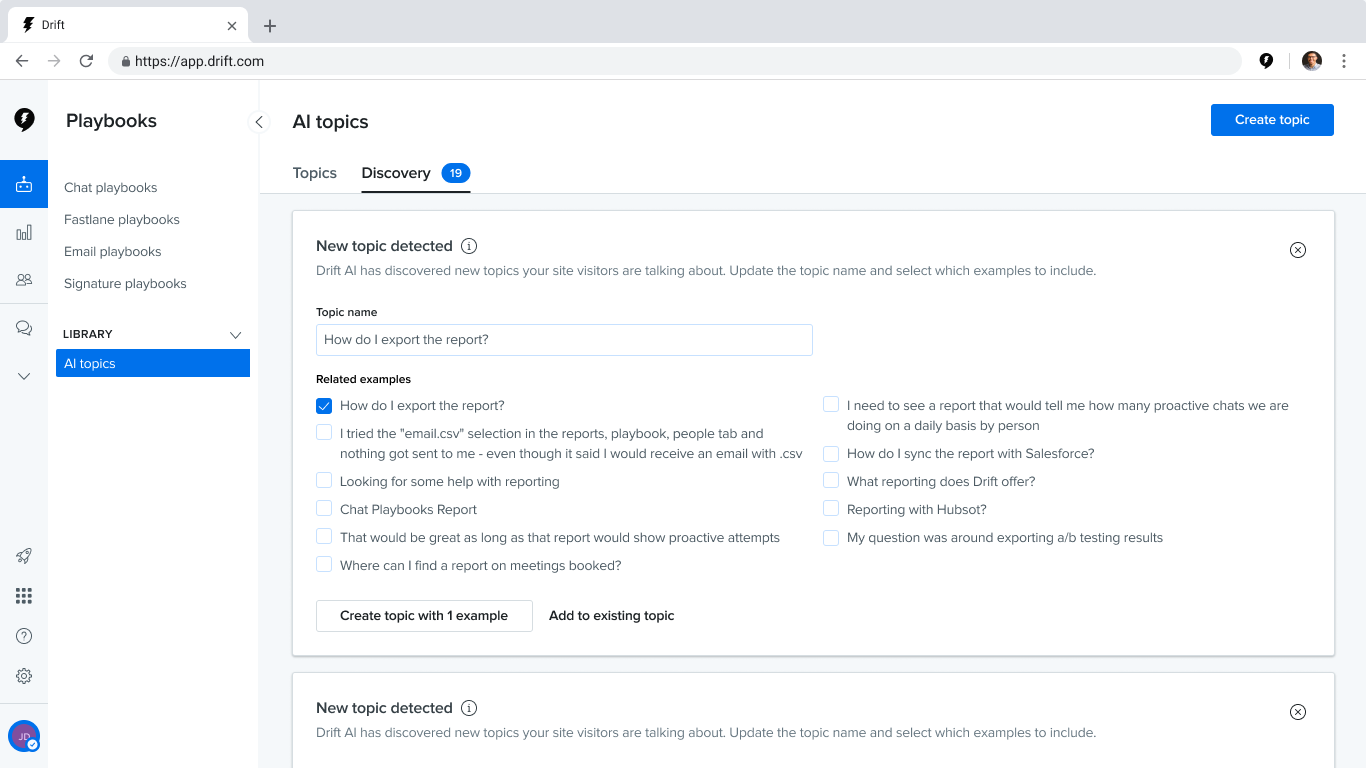Check 'Where can I find a report on meetings booked?'
1366x768 pixels.
point(324,564)
